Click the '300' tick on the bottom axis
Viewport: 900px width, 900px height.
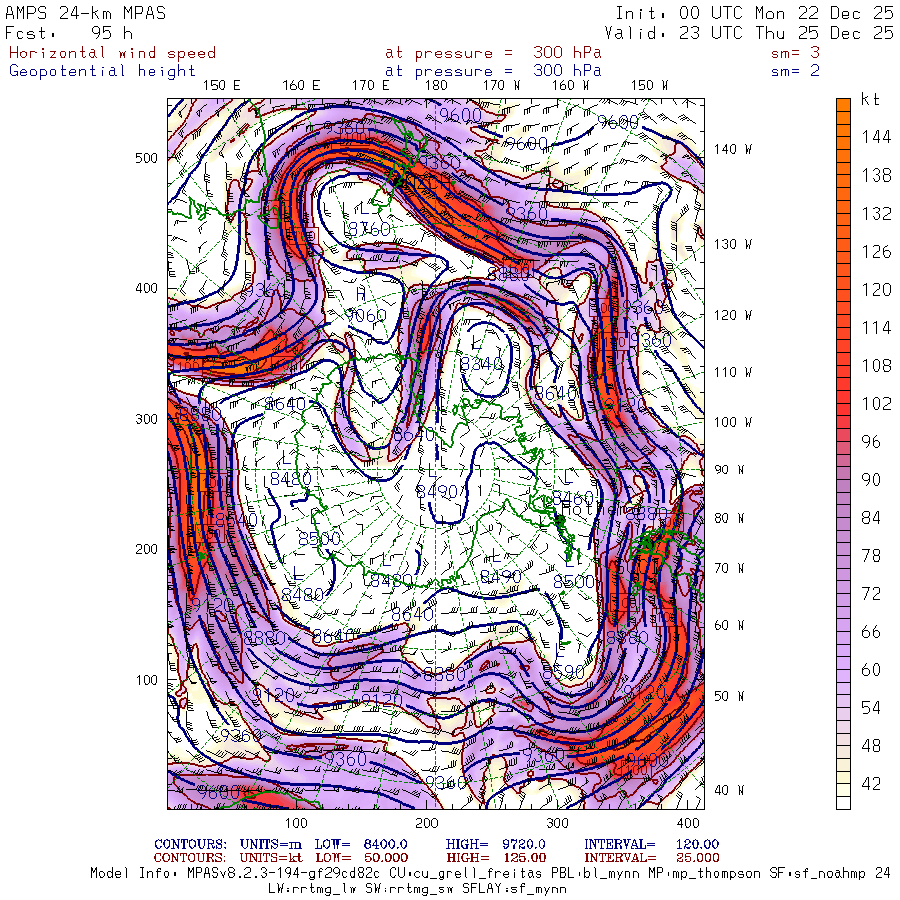coord(557,823)
